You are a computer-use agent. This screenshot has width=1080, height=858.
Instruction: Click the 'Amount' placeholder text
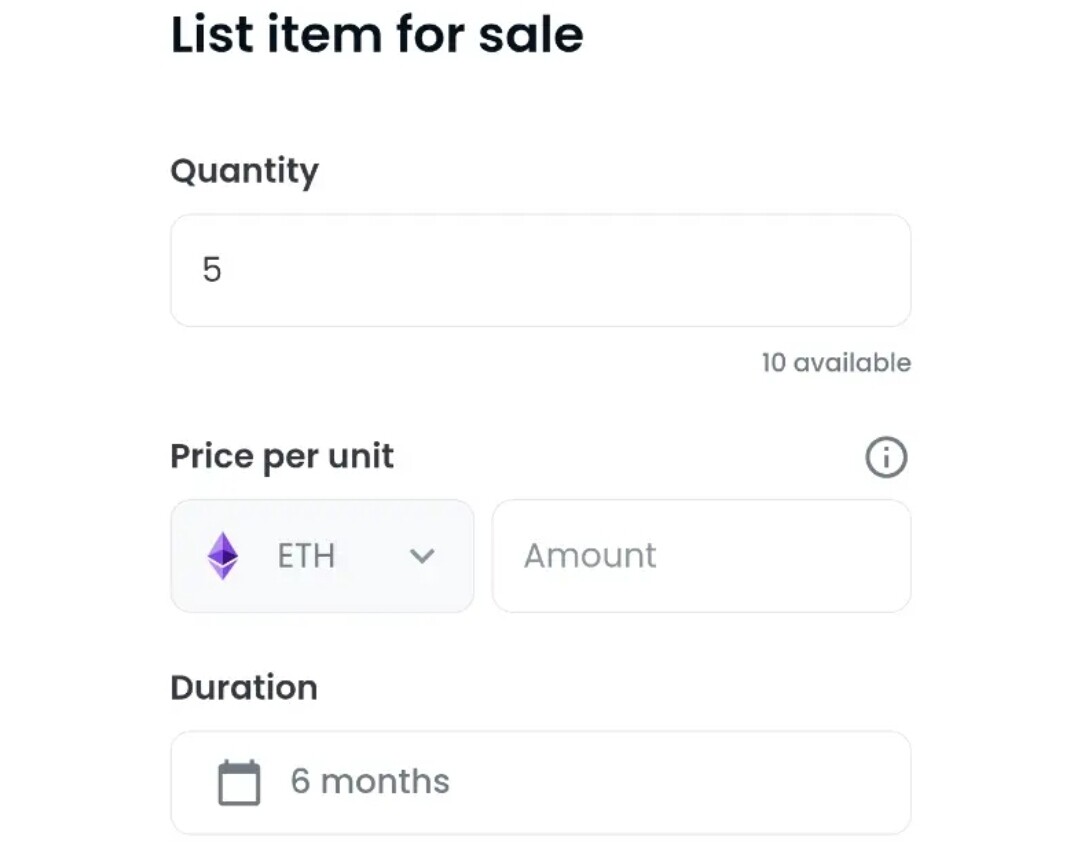[590, 556]
